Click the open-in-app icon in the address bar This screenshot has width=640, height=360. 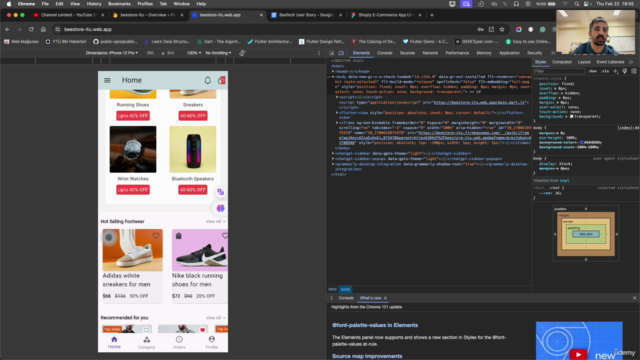click(x=491, y=29)
